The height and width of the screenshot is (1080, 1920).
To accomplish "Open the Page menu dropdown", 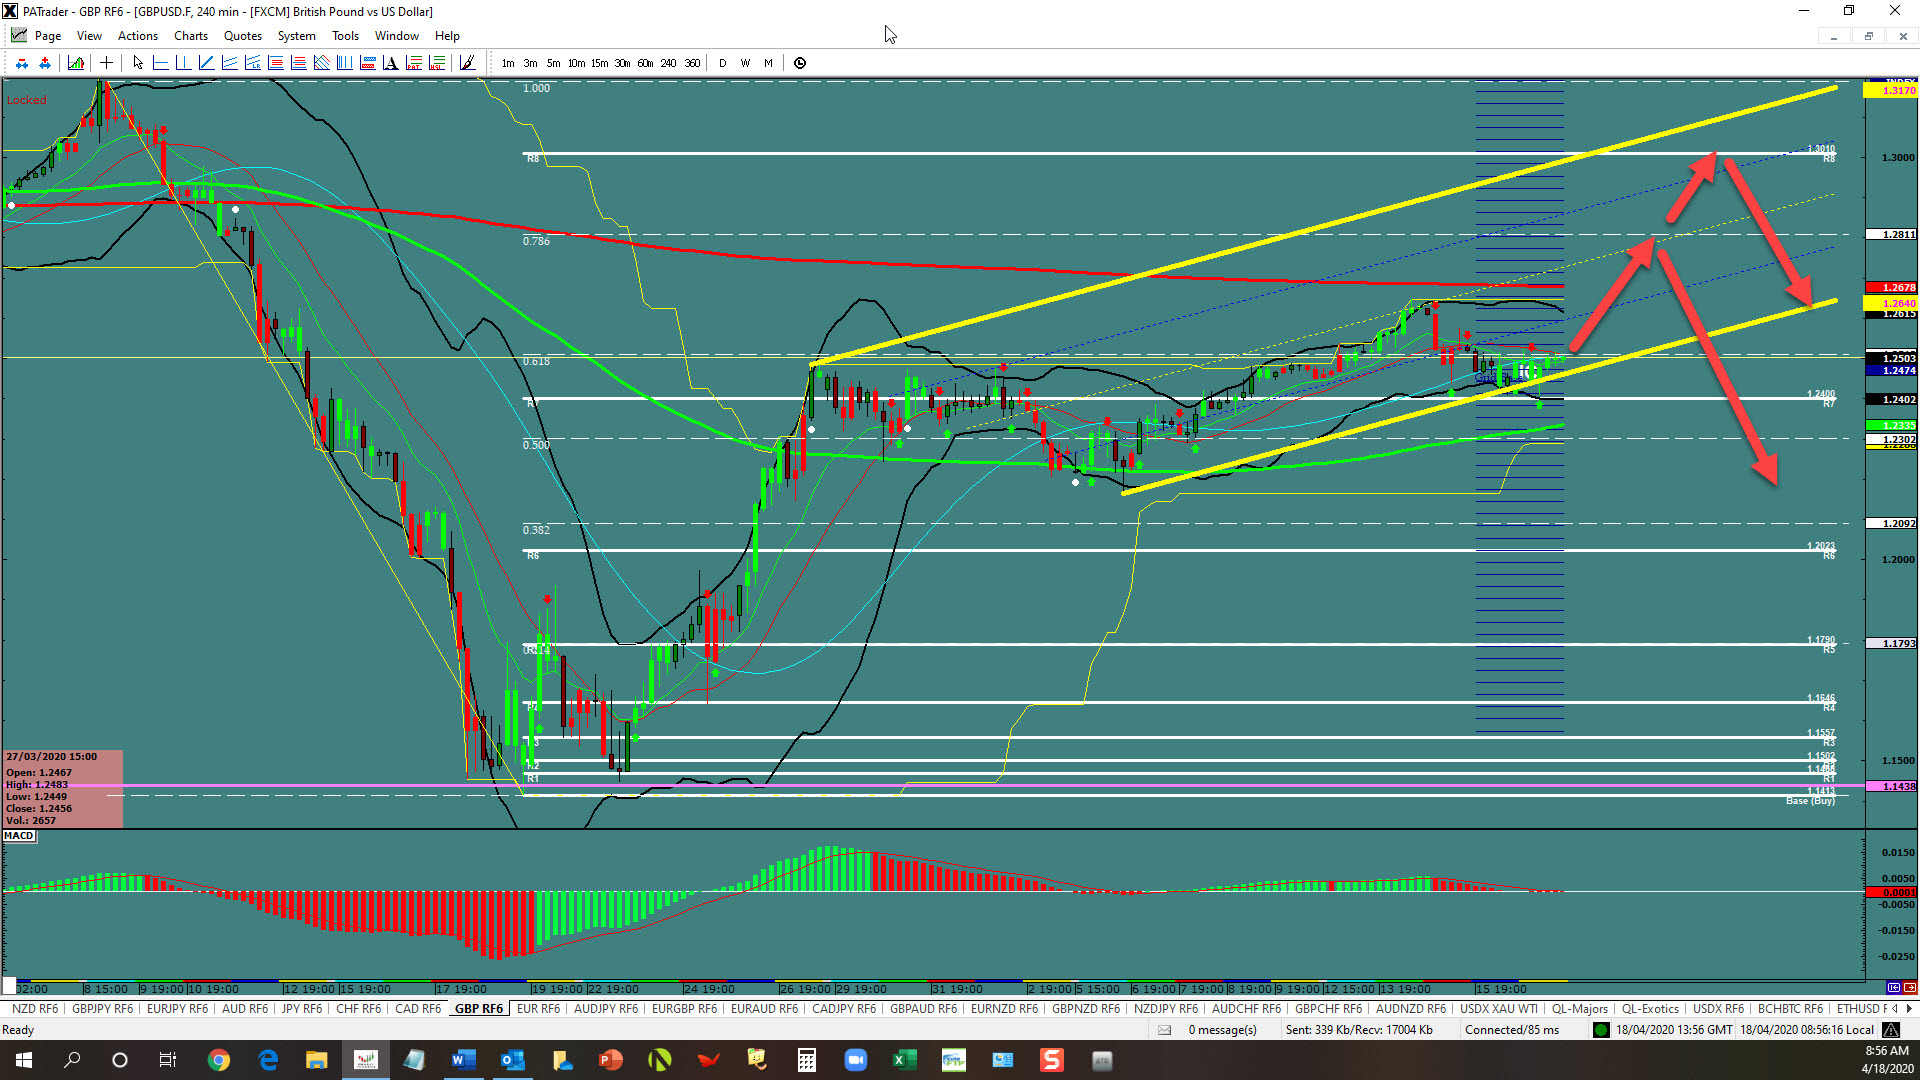I will tap(47, 36).
